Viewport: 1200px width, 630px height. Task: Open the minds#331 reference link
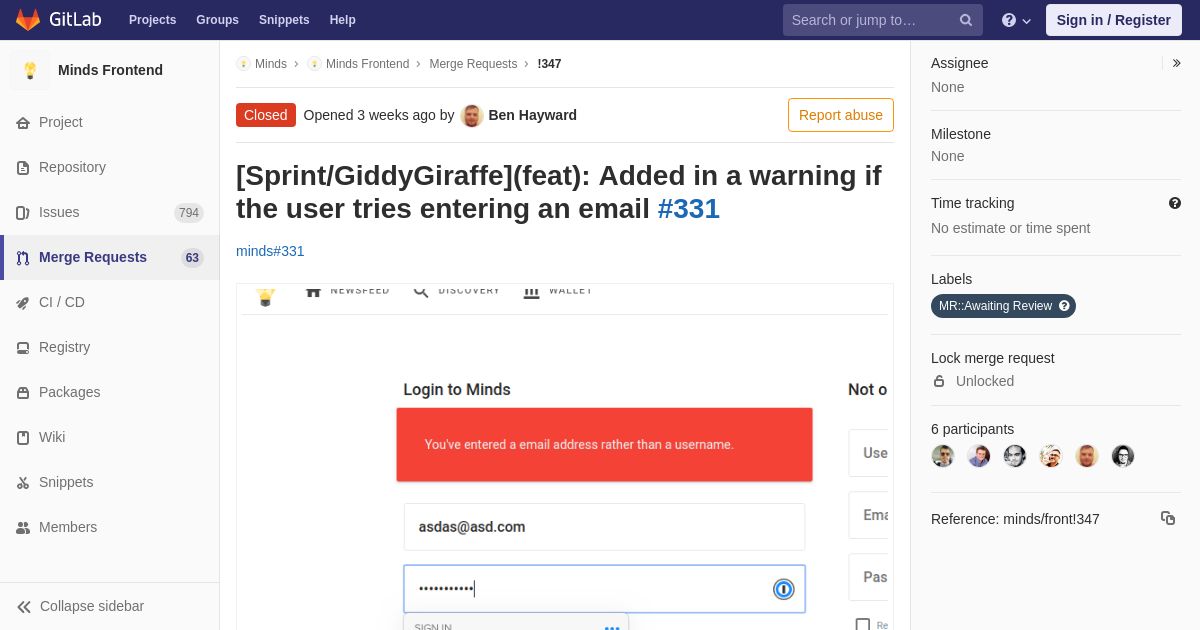[270, 251]
